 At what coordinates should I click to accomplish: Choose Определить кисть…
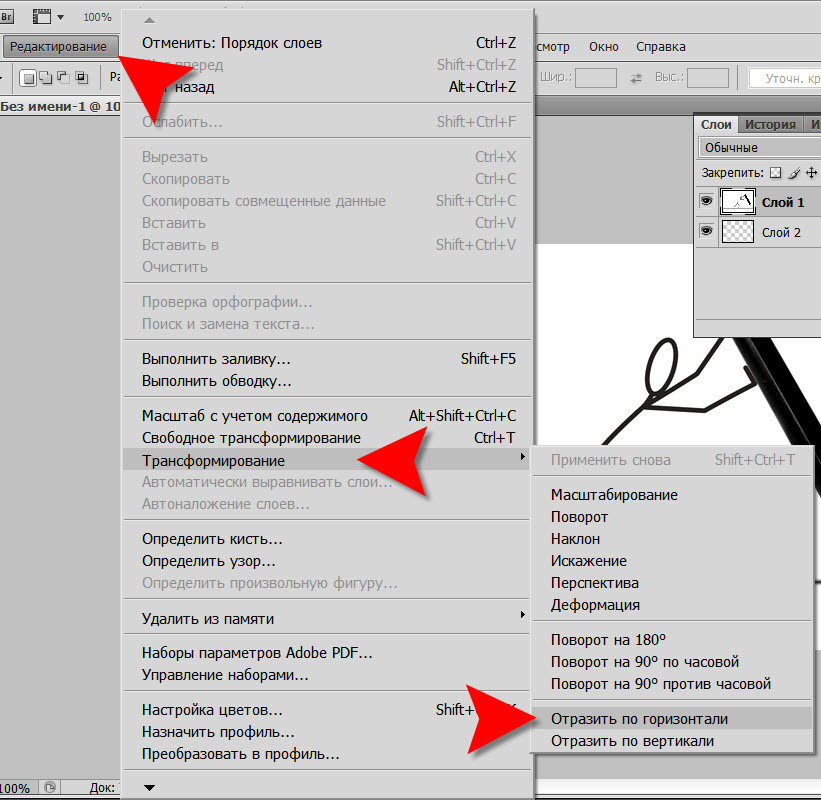(328, 539)
